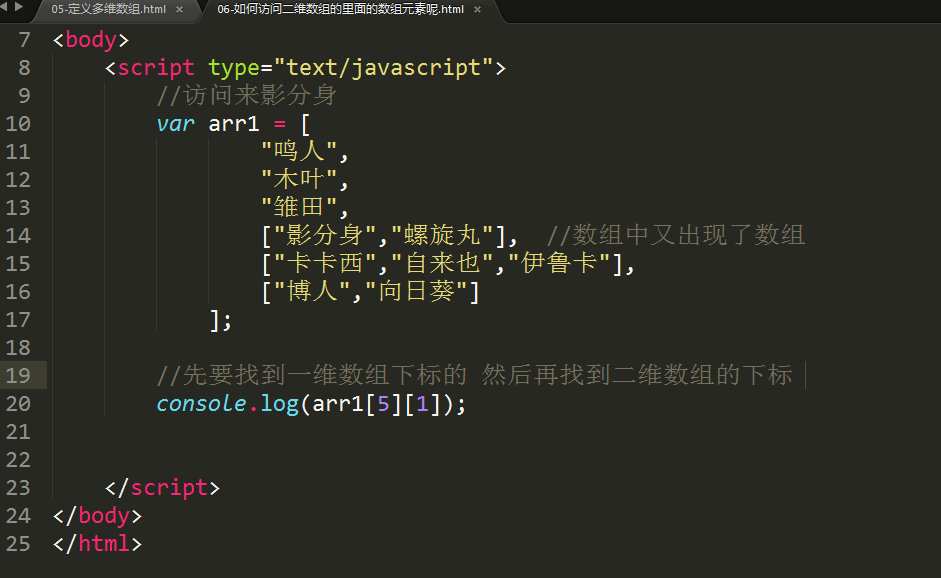
Task: Click the type attribute name on line 8
Action: 233,68
